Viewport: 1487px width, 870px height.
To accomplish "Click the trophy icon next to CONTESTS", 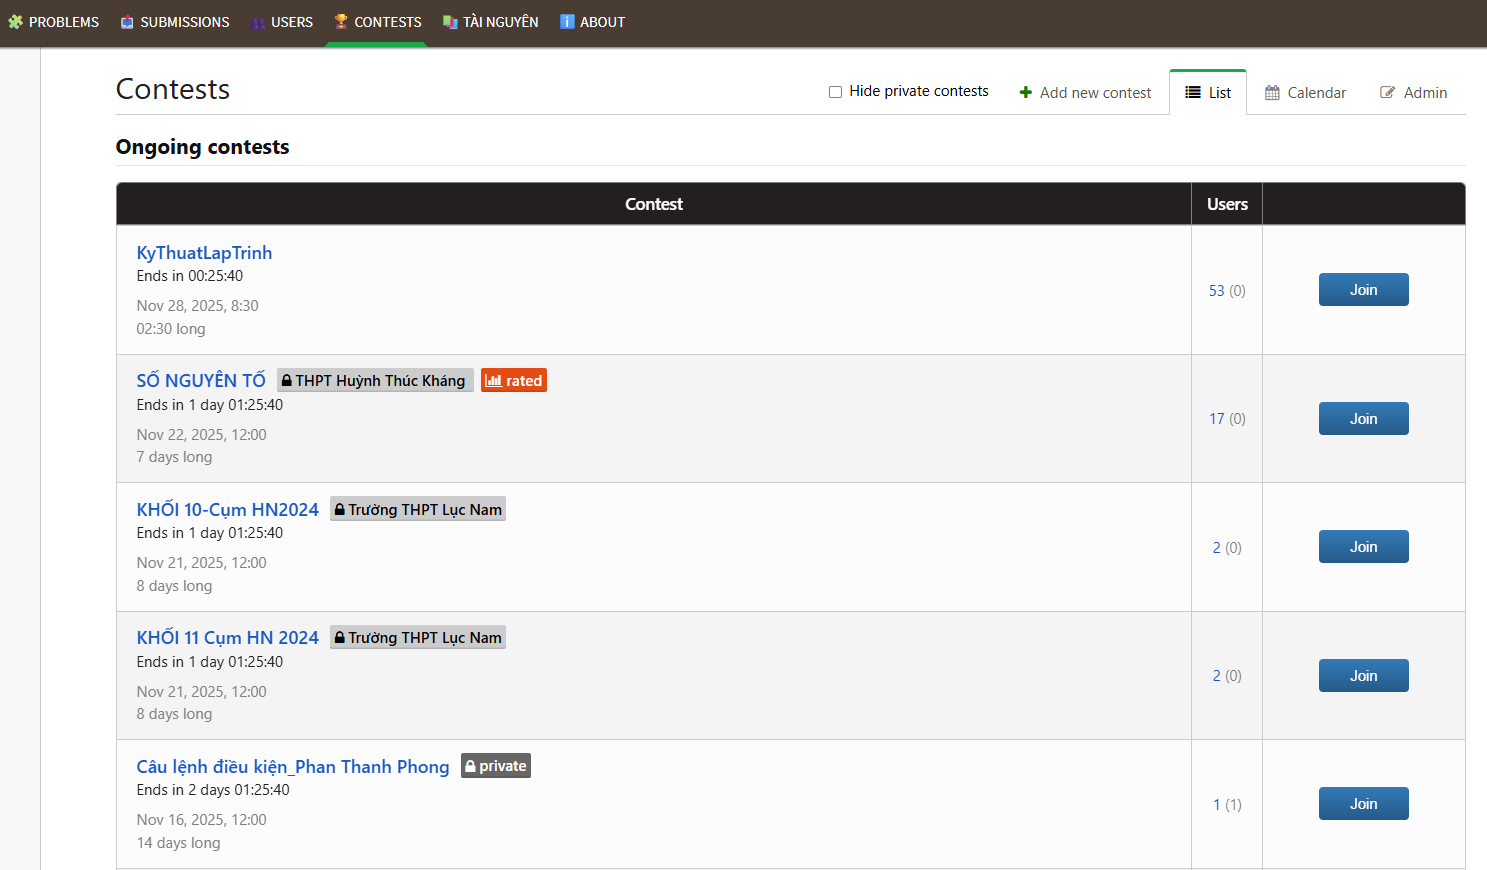I will 339,21.
